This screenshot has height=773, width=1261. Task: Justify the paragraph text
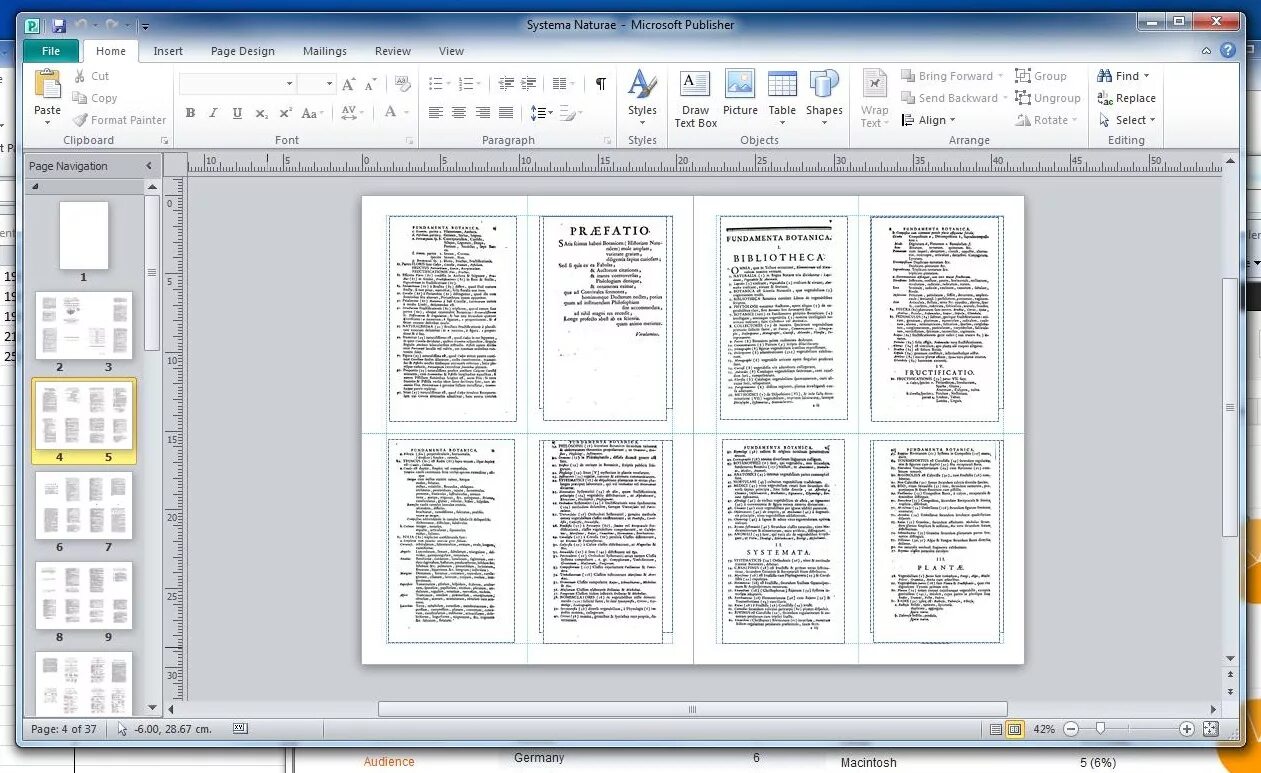[506, 113]
